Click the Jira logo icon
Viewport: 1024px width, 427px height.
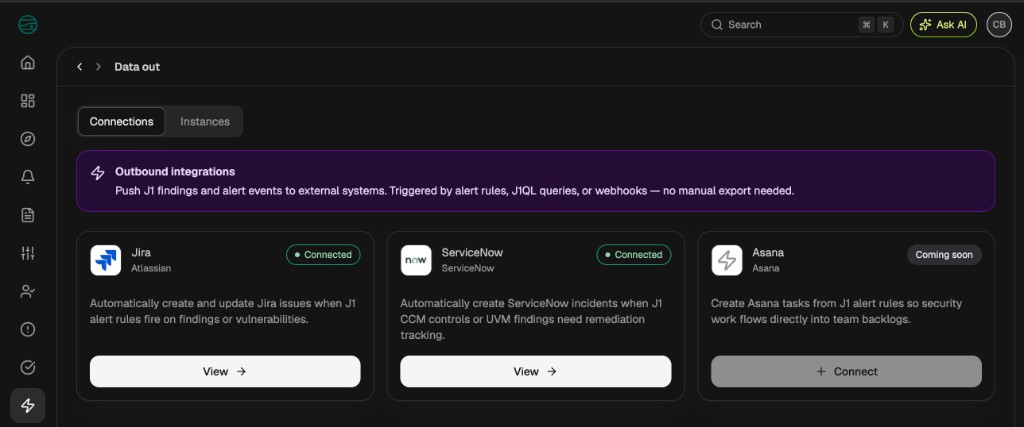[x=106, y=260]
